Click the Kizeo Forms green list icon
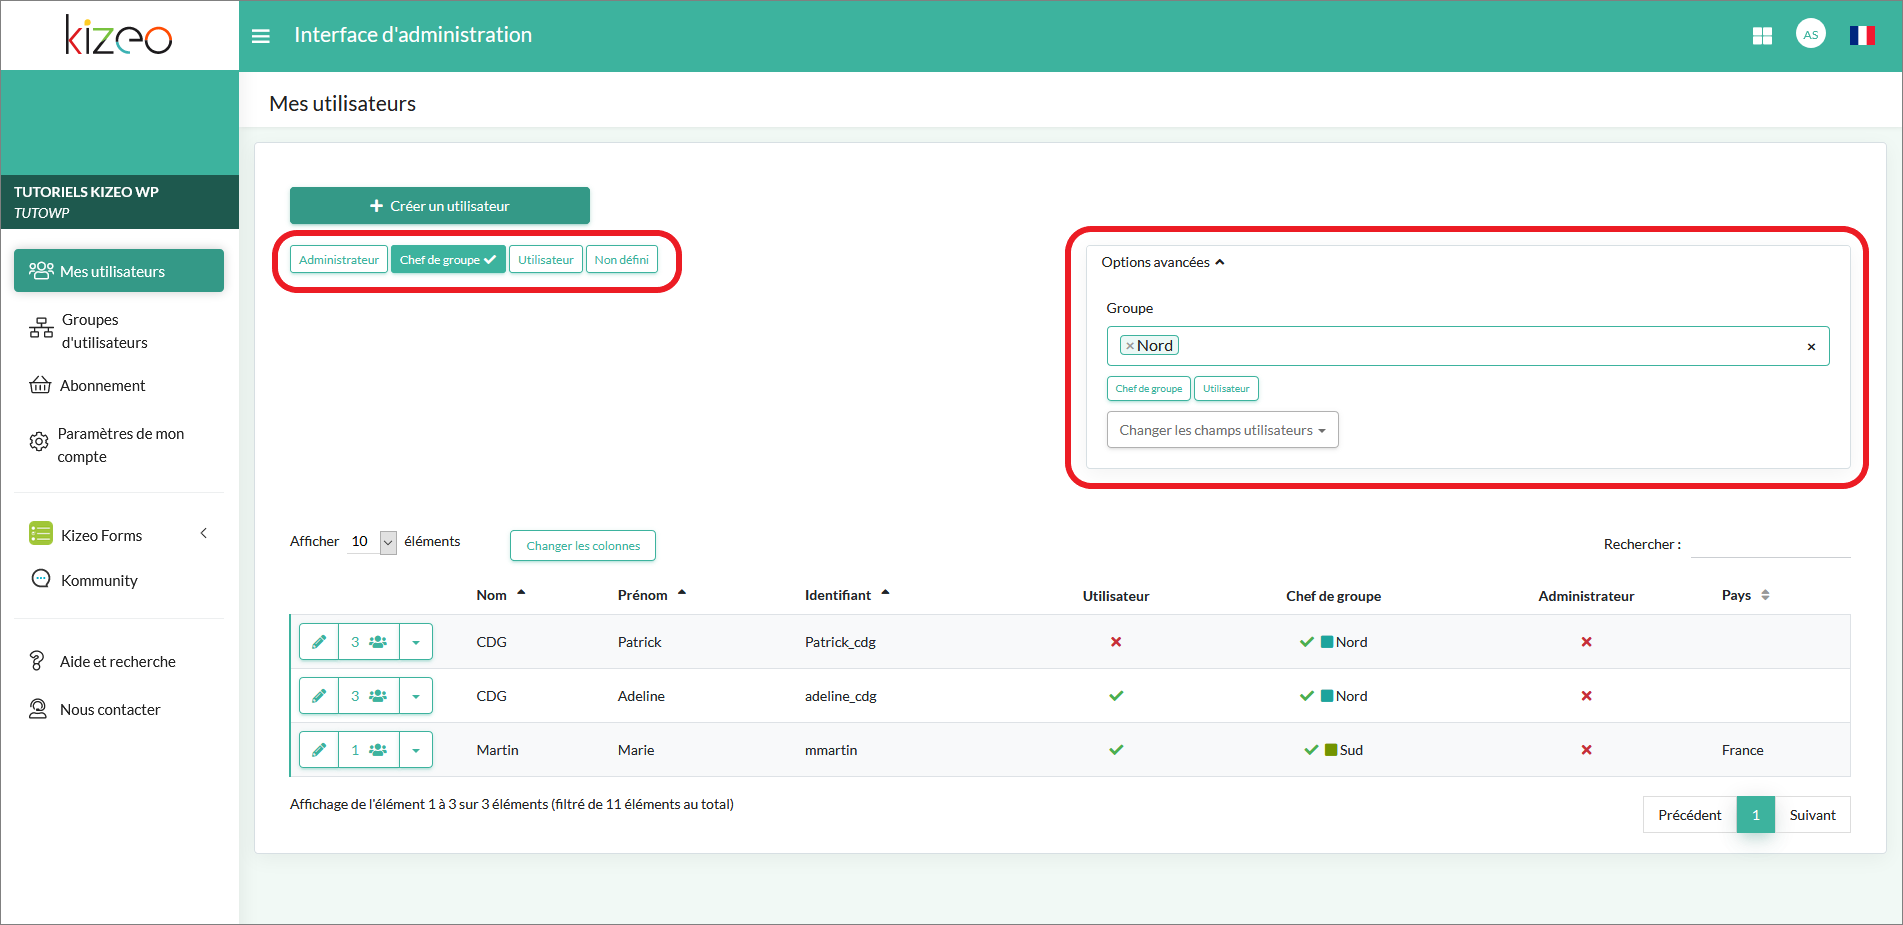Screen dimensions: 1903x925 pyautogui.click(x=41, y=534)
